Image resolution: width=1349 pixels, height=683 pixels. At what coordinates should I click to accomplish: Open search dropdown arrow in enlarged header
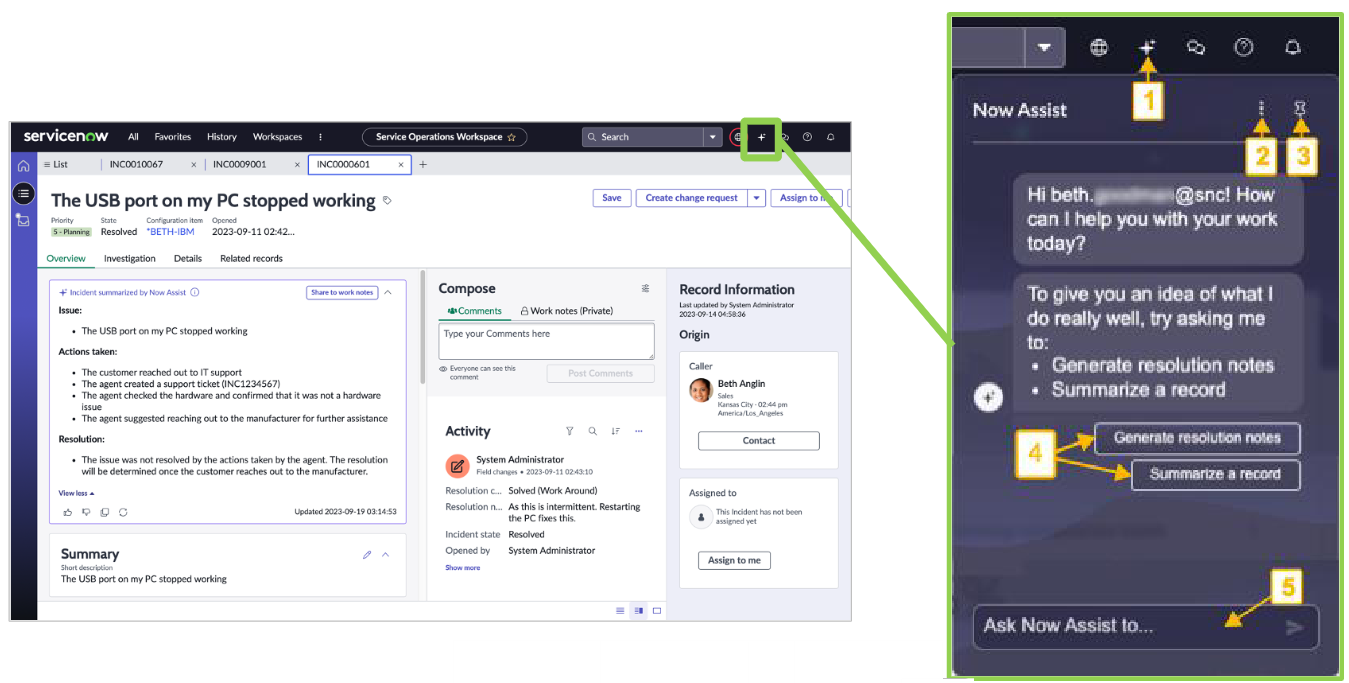1044,47
